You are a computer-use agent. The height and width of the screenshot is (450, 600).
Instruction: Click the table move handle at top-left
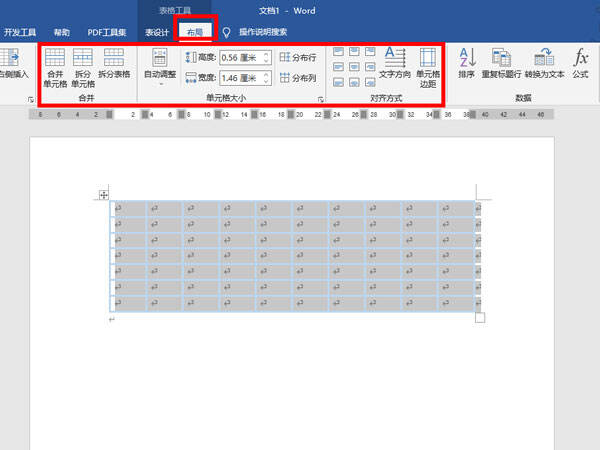104,194
